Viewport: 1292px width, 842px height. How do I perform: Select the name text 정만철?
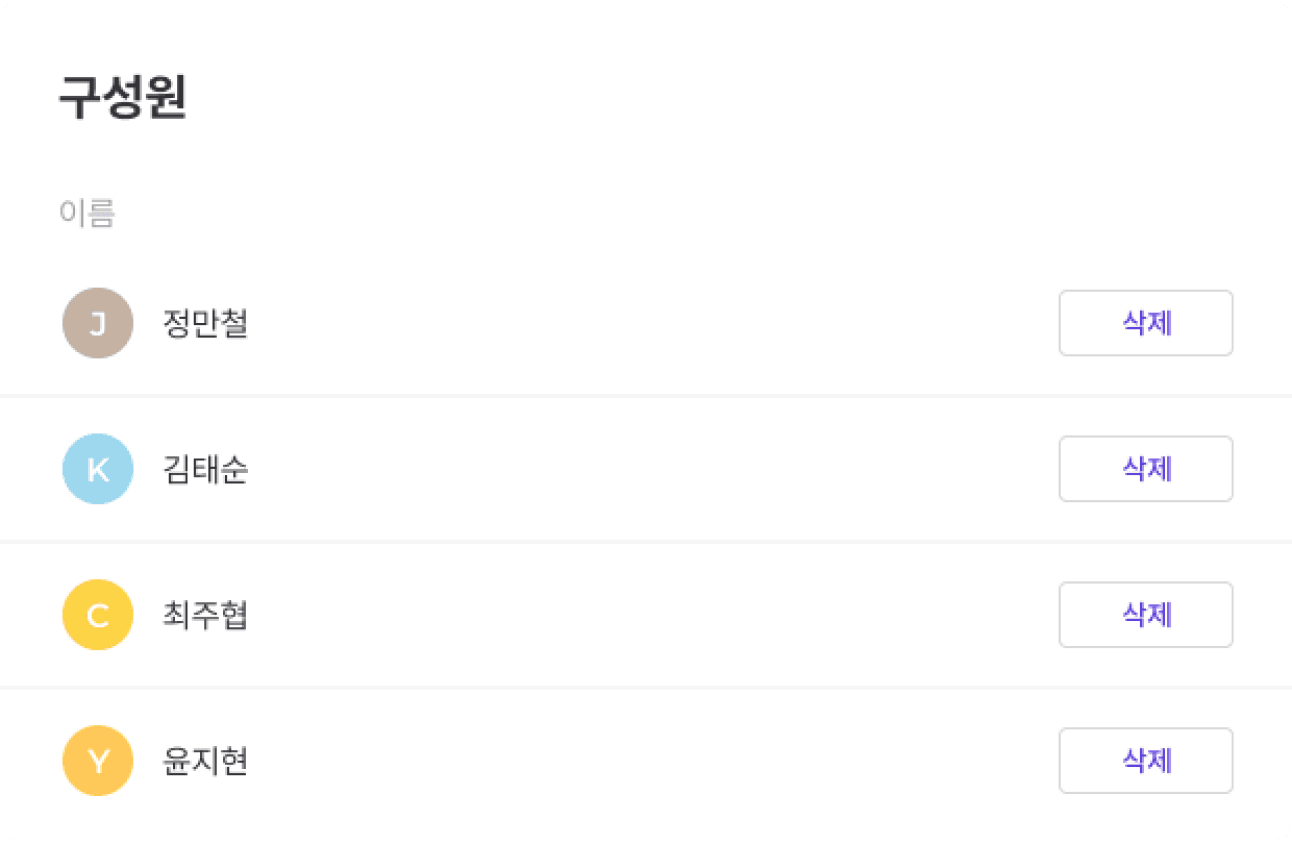tap(203, 323)
